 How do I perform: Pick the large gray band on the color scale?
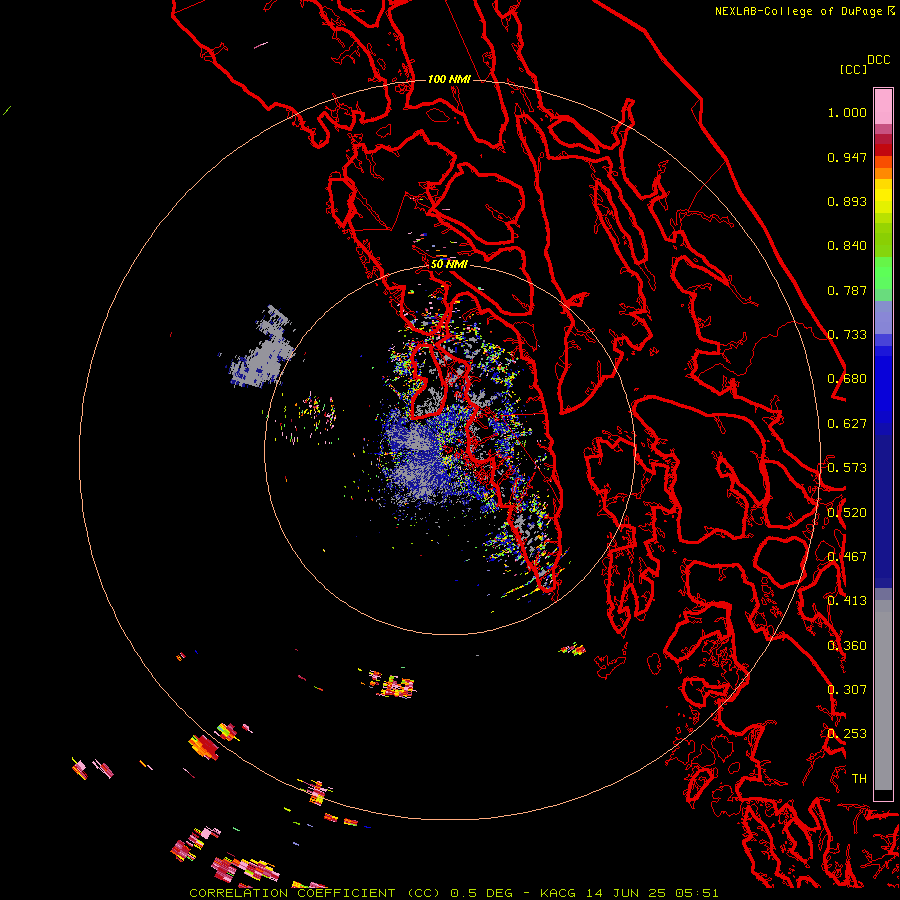883,700
